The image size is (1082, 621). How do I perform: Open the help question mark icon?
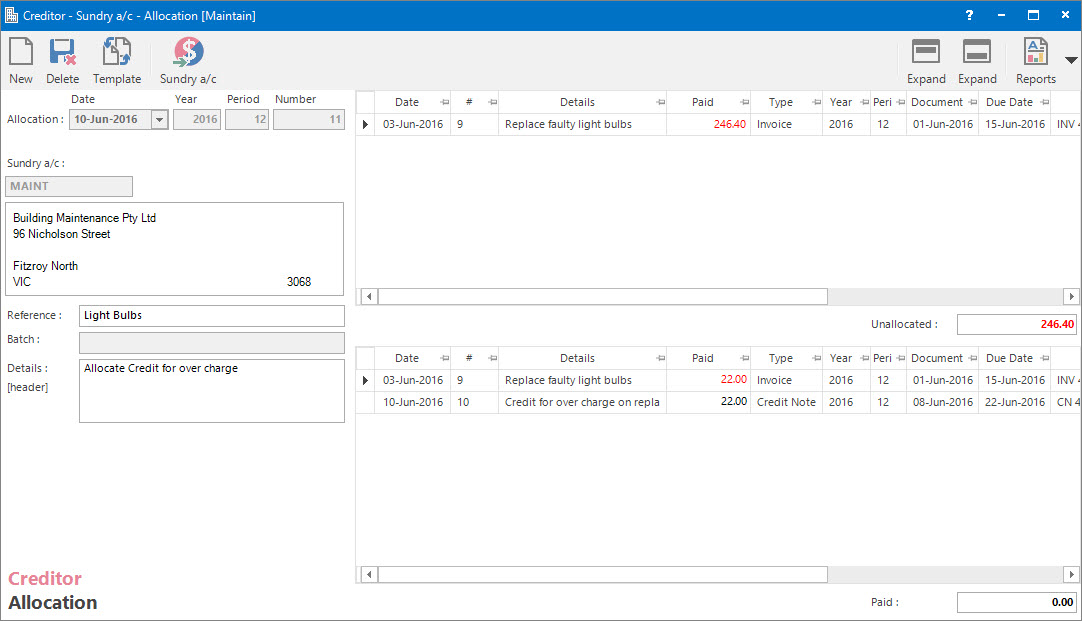click(969, 15)
